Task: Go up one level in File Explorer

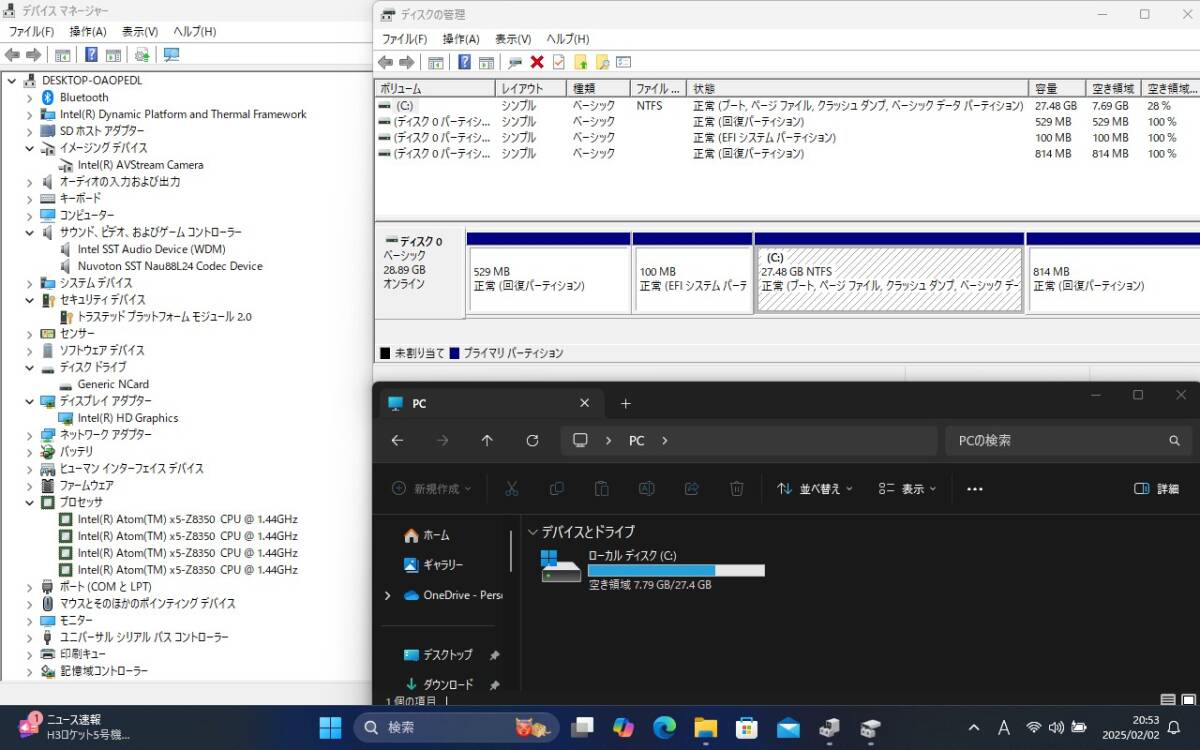Action: point(487,440)
